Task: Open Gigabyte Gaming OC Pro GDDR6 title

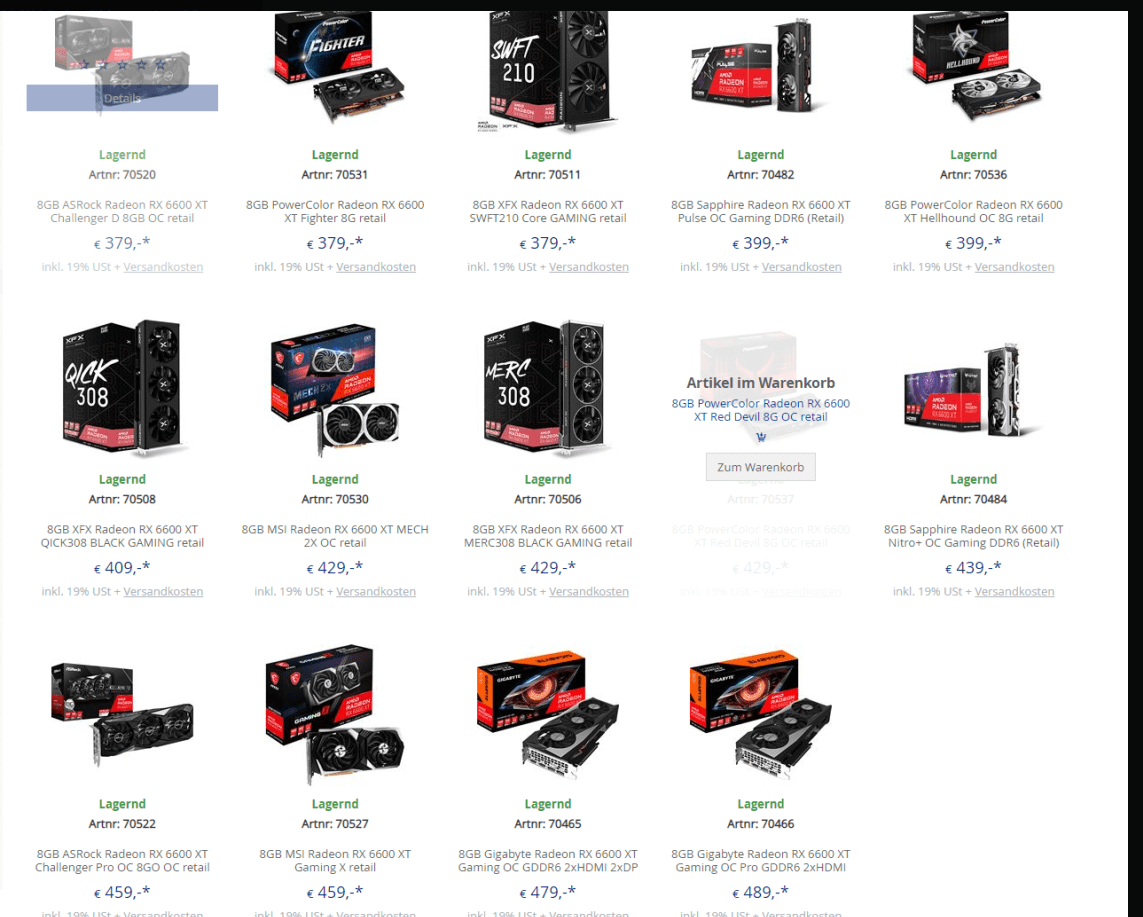Action: point(760,860)
